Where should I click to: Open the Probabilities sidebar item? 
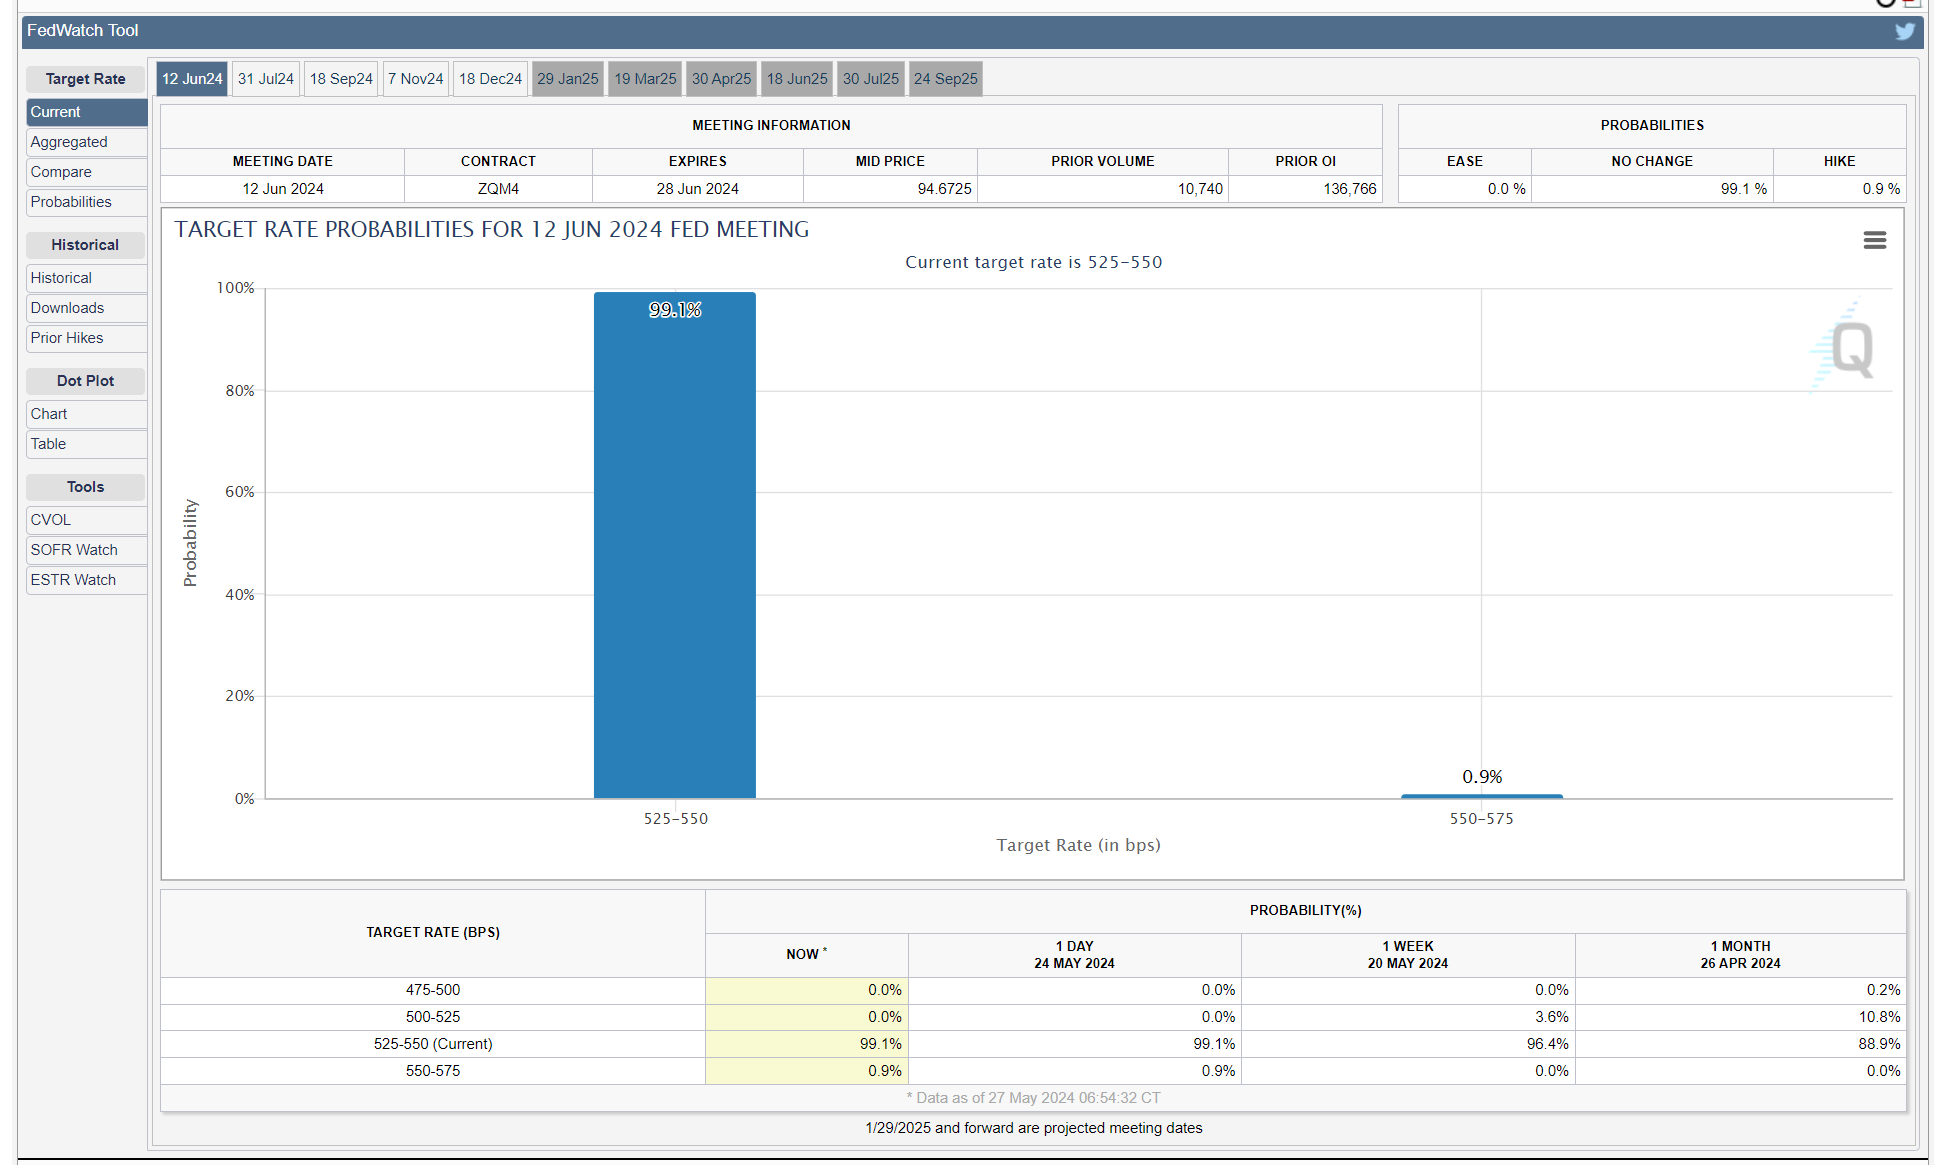tap(71, 202)
